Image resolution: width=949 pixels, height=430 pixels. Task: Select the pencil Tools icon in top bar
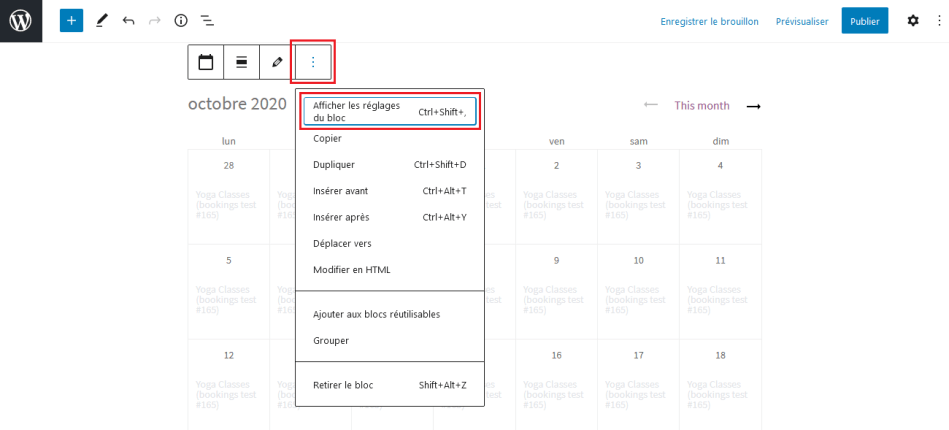pyautogui.click(x=102, y=21)
